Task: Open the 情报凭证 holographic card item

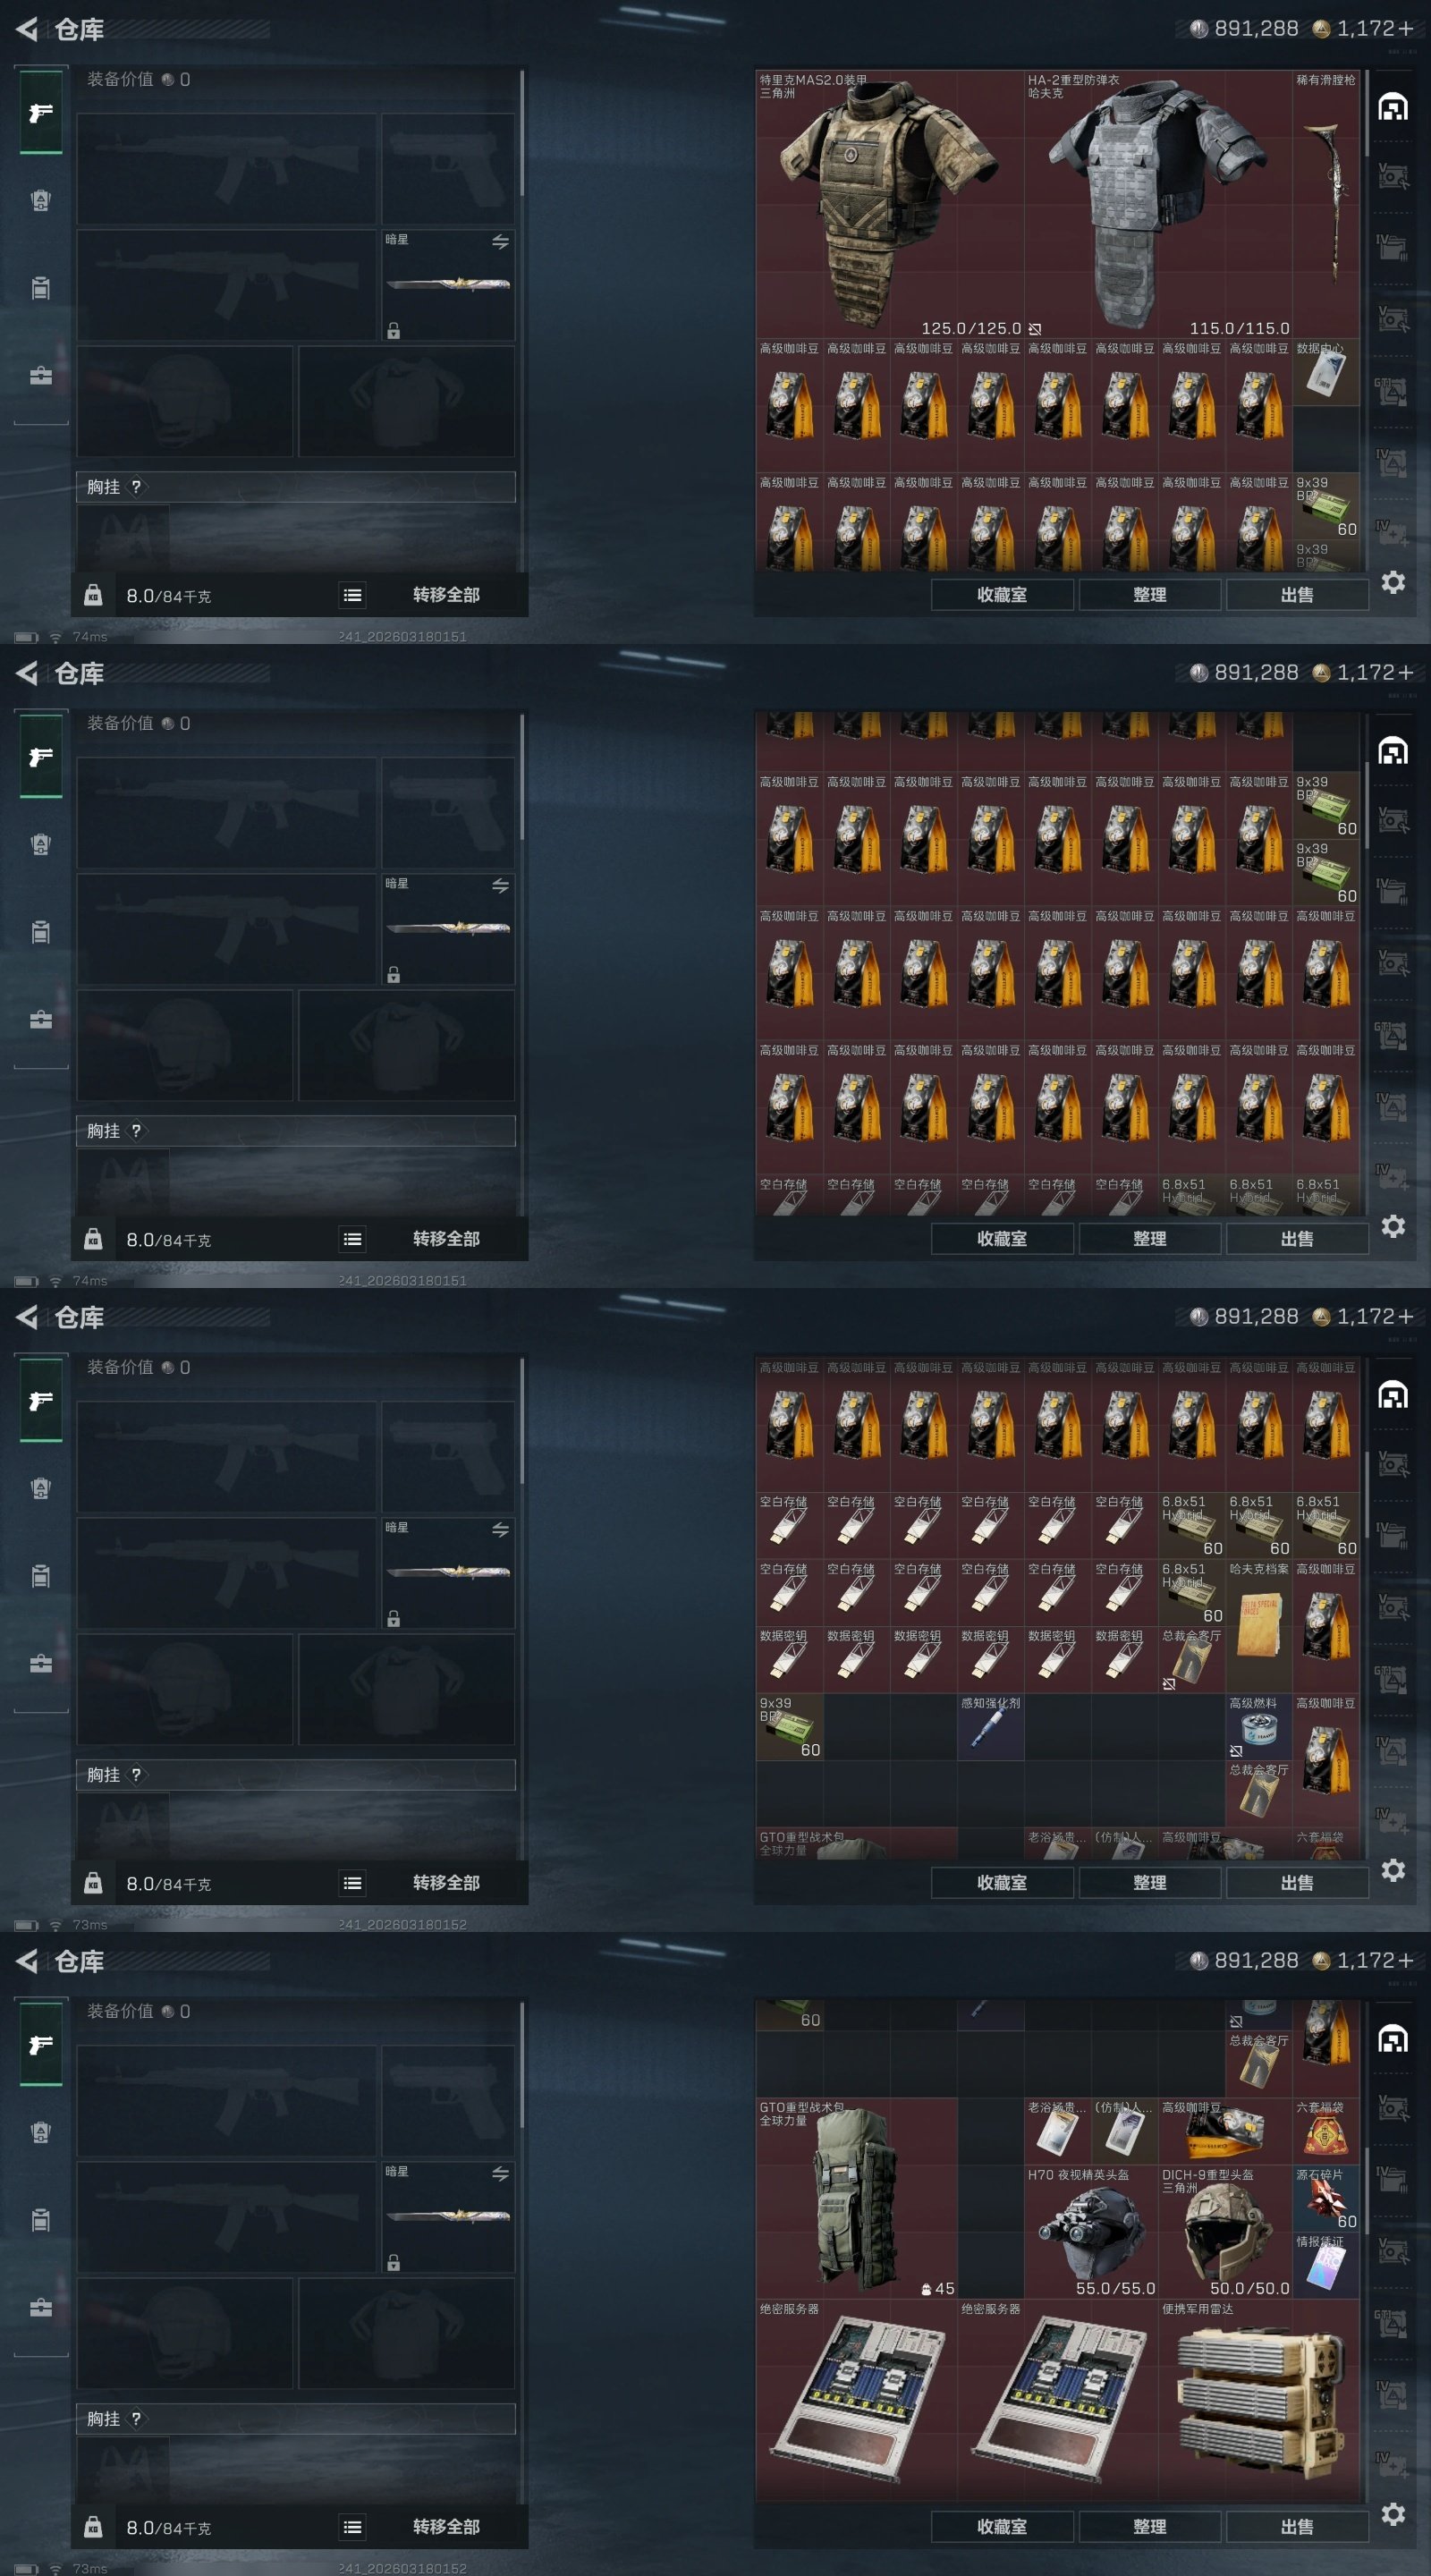Action: [x=1325, y=2265]
